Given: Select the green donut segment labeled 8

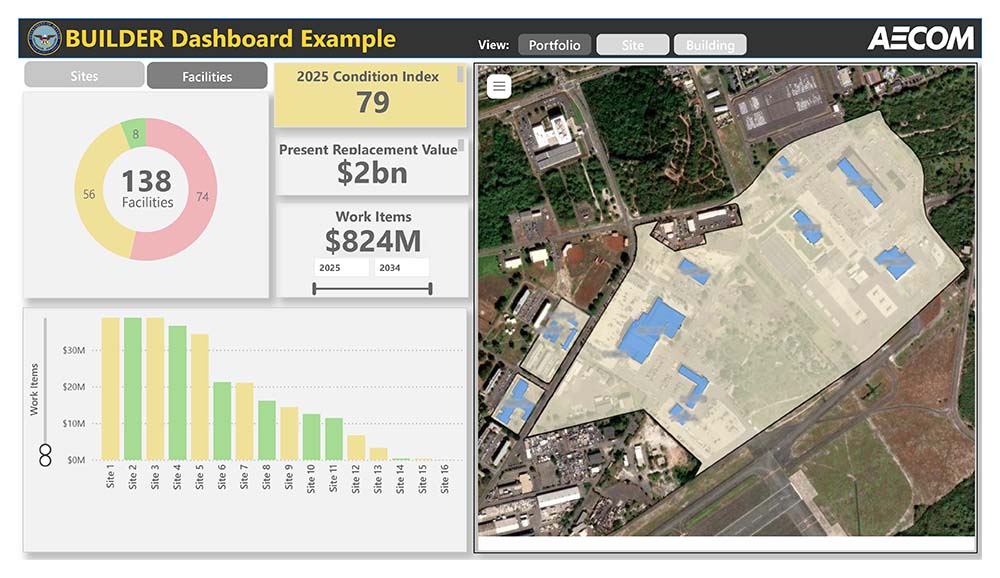Looking at the screenshot, I should tap(136, 134).
